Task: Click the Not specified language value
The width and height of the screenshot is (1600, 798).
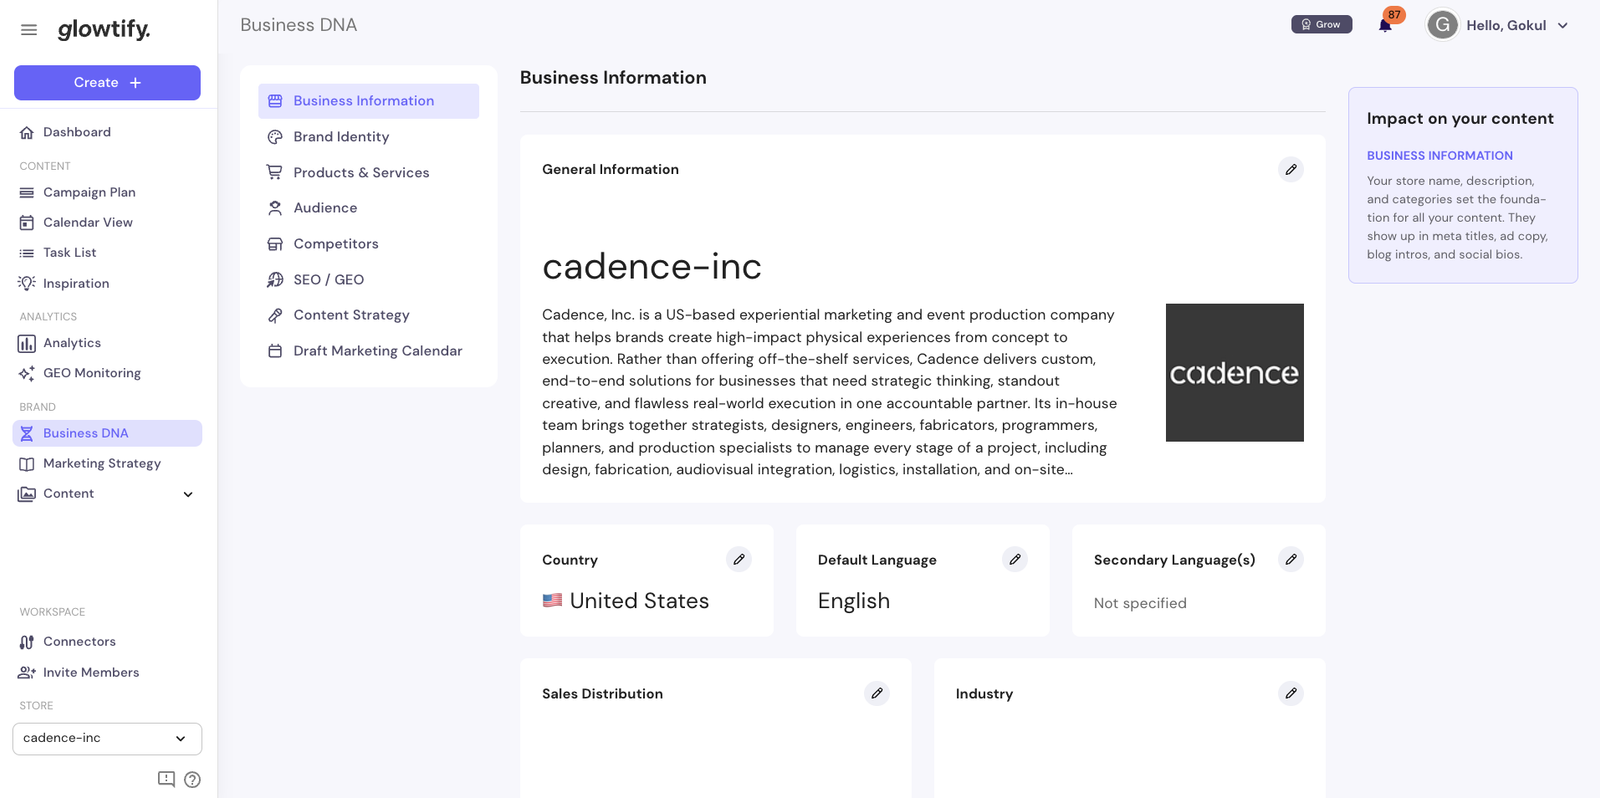Action: [x=1140, y=603]
